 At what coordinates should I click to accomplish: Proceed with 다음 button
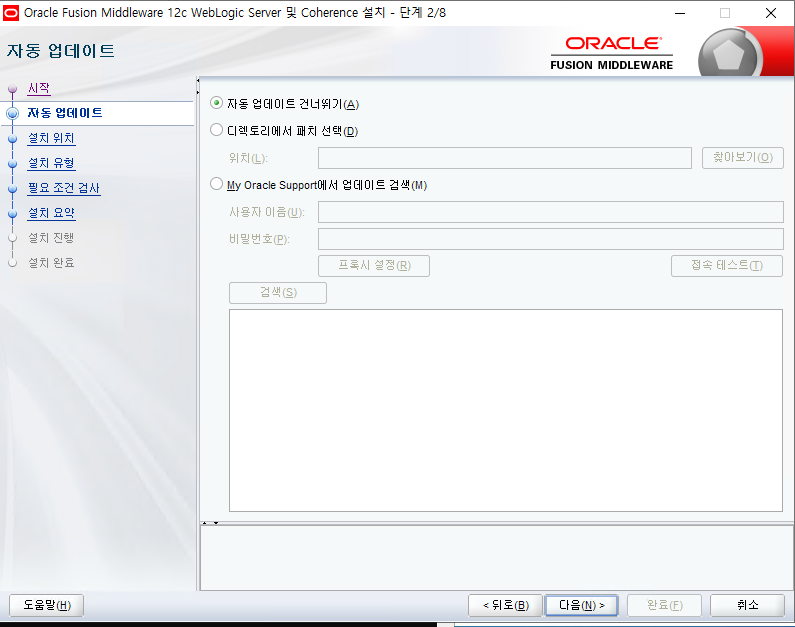(x=582, y=605)
